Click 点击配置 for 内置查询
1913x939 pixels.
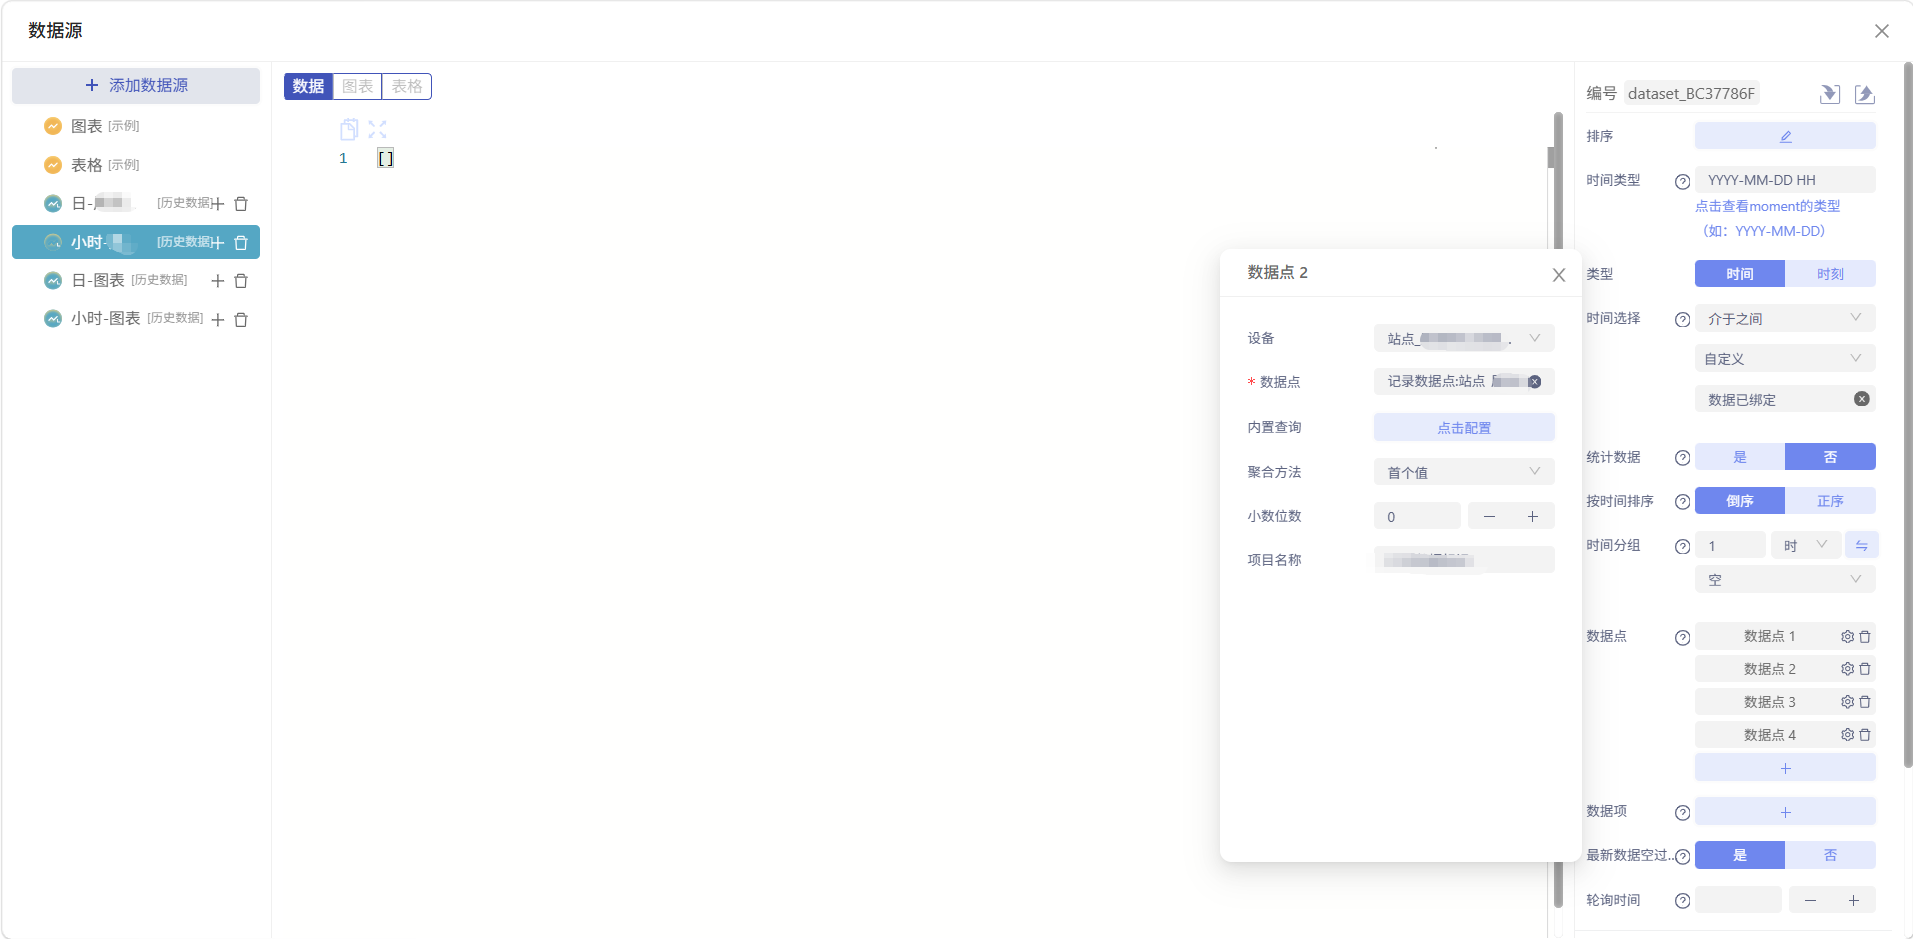pyautogui.click(x=1463, y=428)
